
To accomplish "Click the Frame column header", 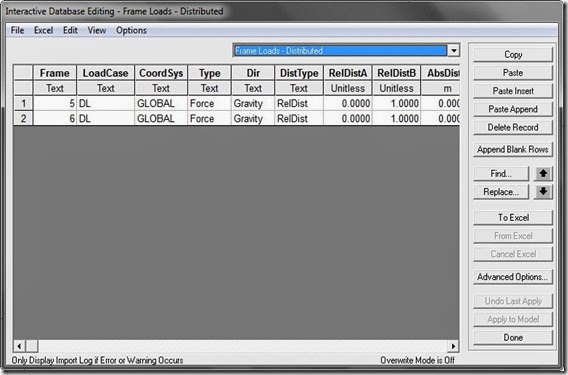I will coord(55,73).
